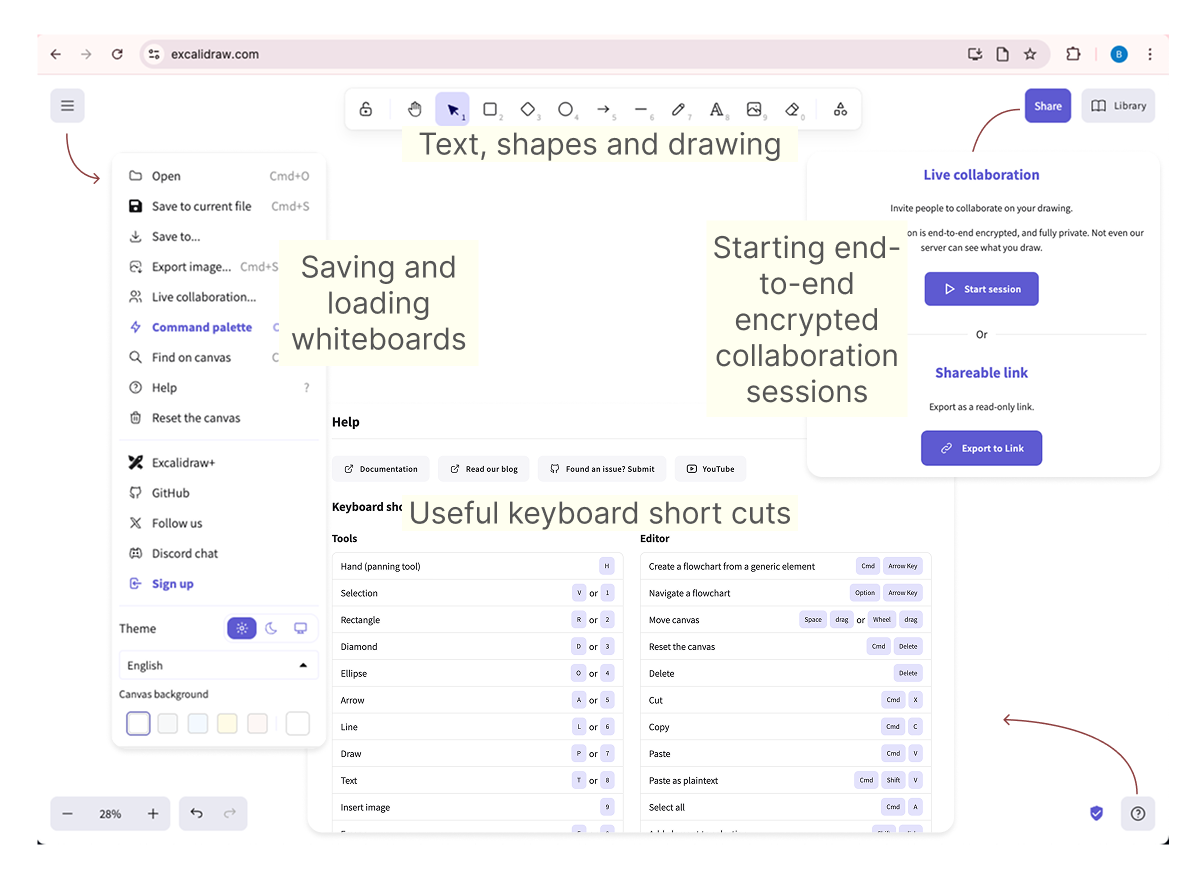Open GitHub link in menu
1200x879 pixels.
click(x=219, y=493)
